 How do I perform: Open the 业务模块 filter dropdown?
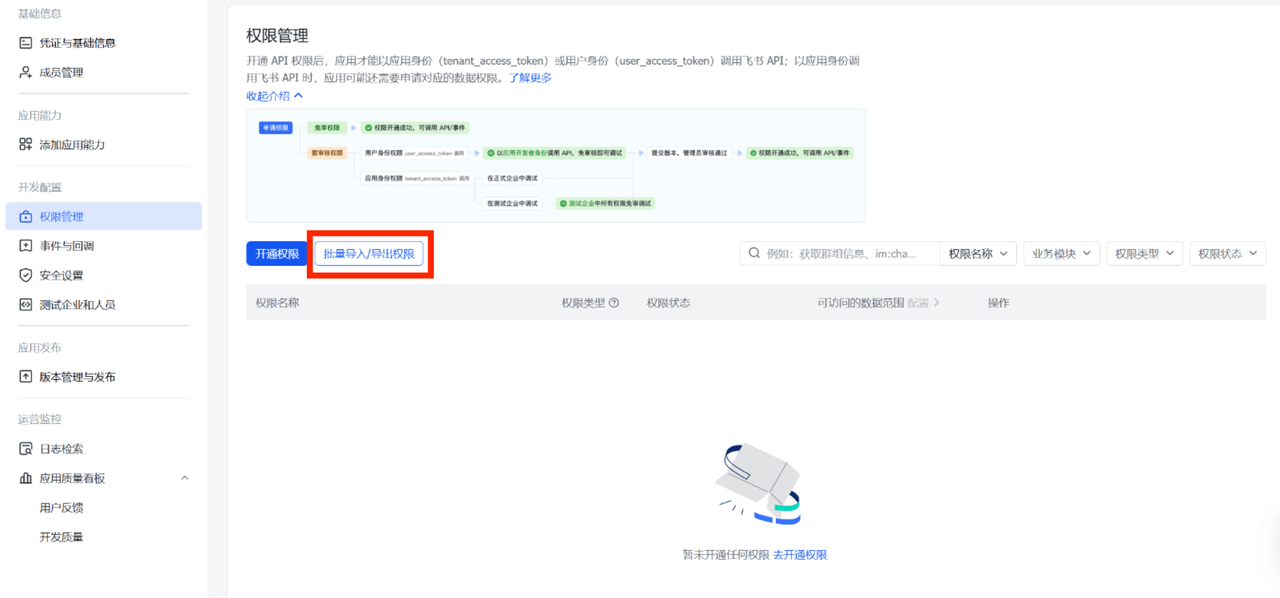click(x=1061, y=254)
